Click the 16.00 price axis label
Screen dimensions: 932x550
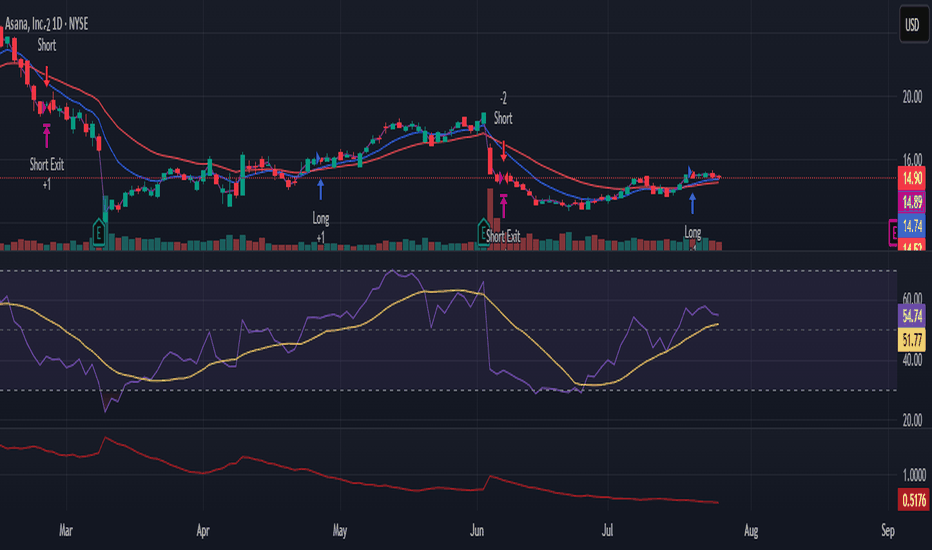[912, 159]
